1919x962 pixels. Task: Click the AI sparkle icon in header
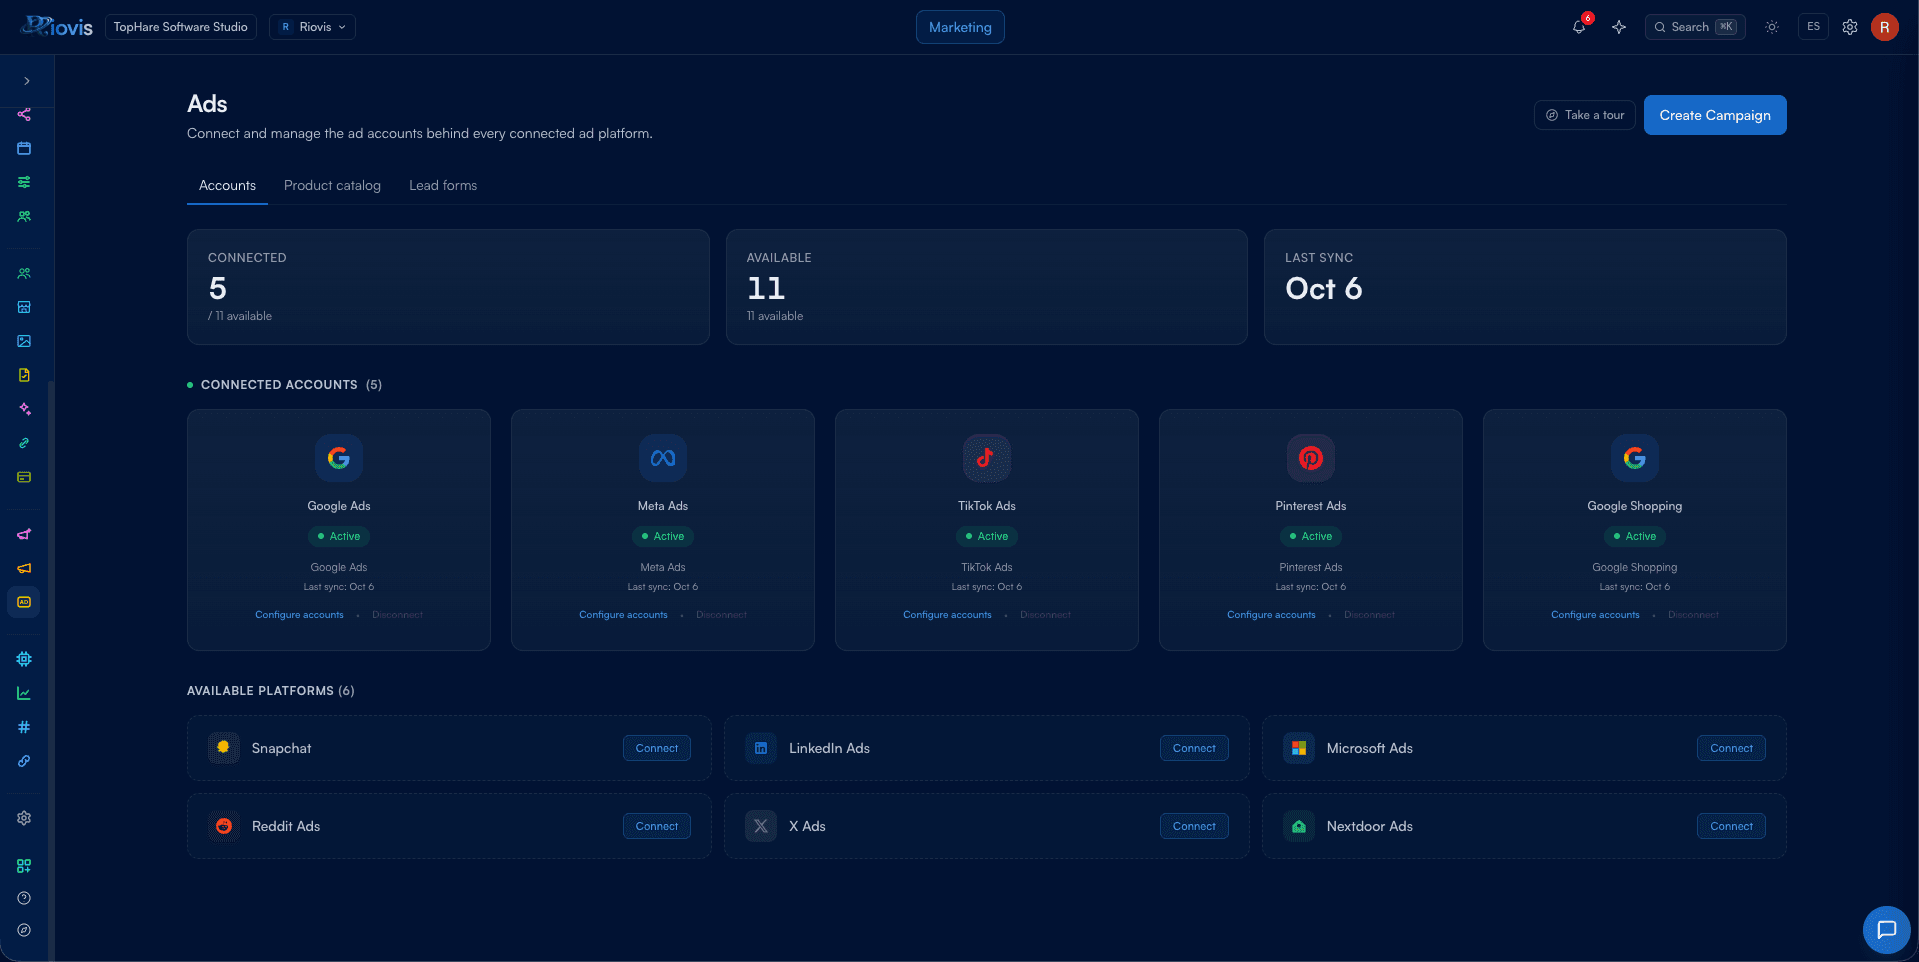tap(1619, 27)
